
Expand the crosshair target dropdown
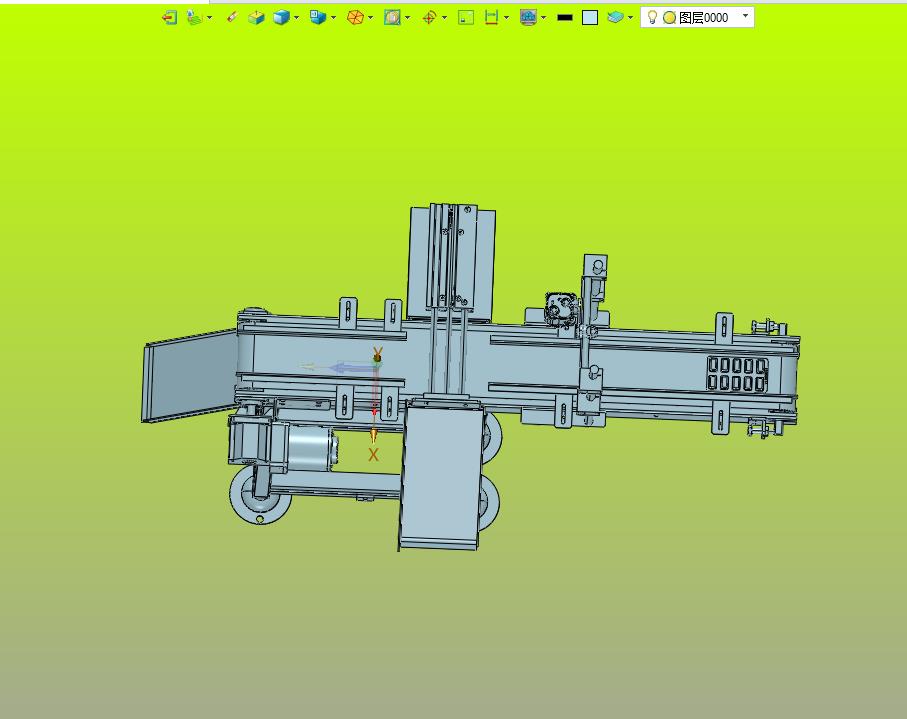pos(444,18)
